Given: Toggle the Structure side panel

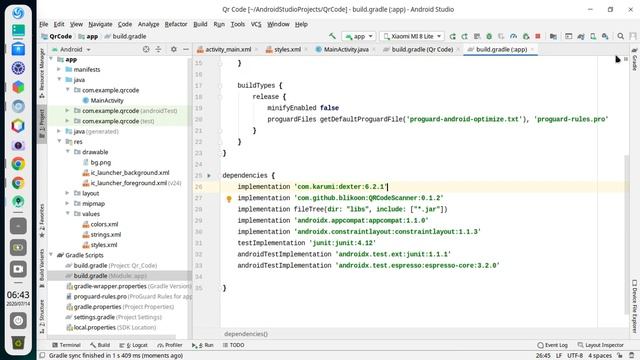Looking at the screenshot, I should 42,317.
